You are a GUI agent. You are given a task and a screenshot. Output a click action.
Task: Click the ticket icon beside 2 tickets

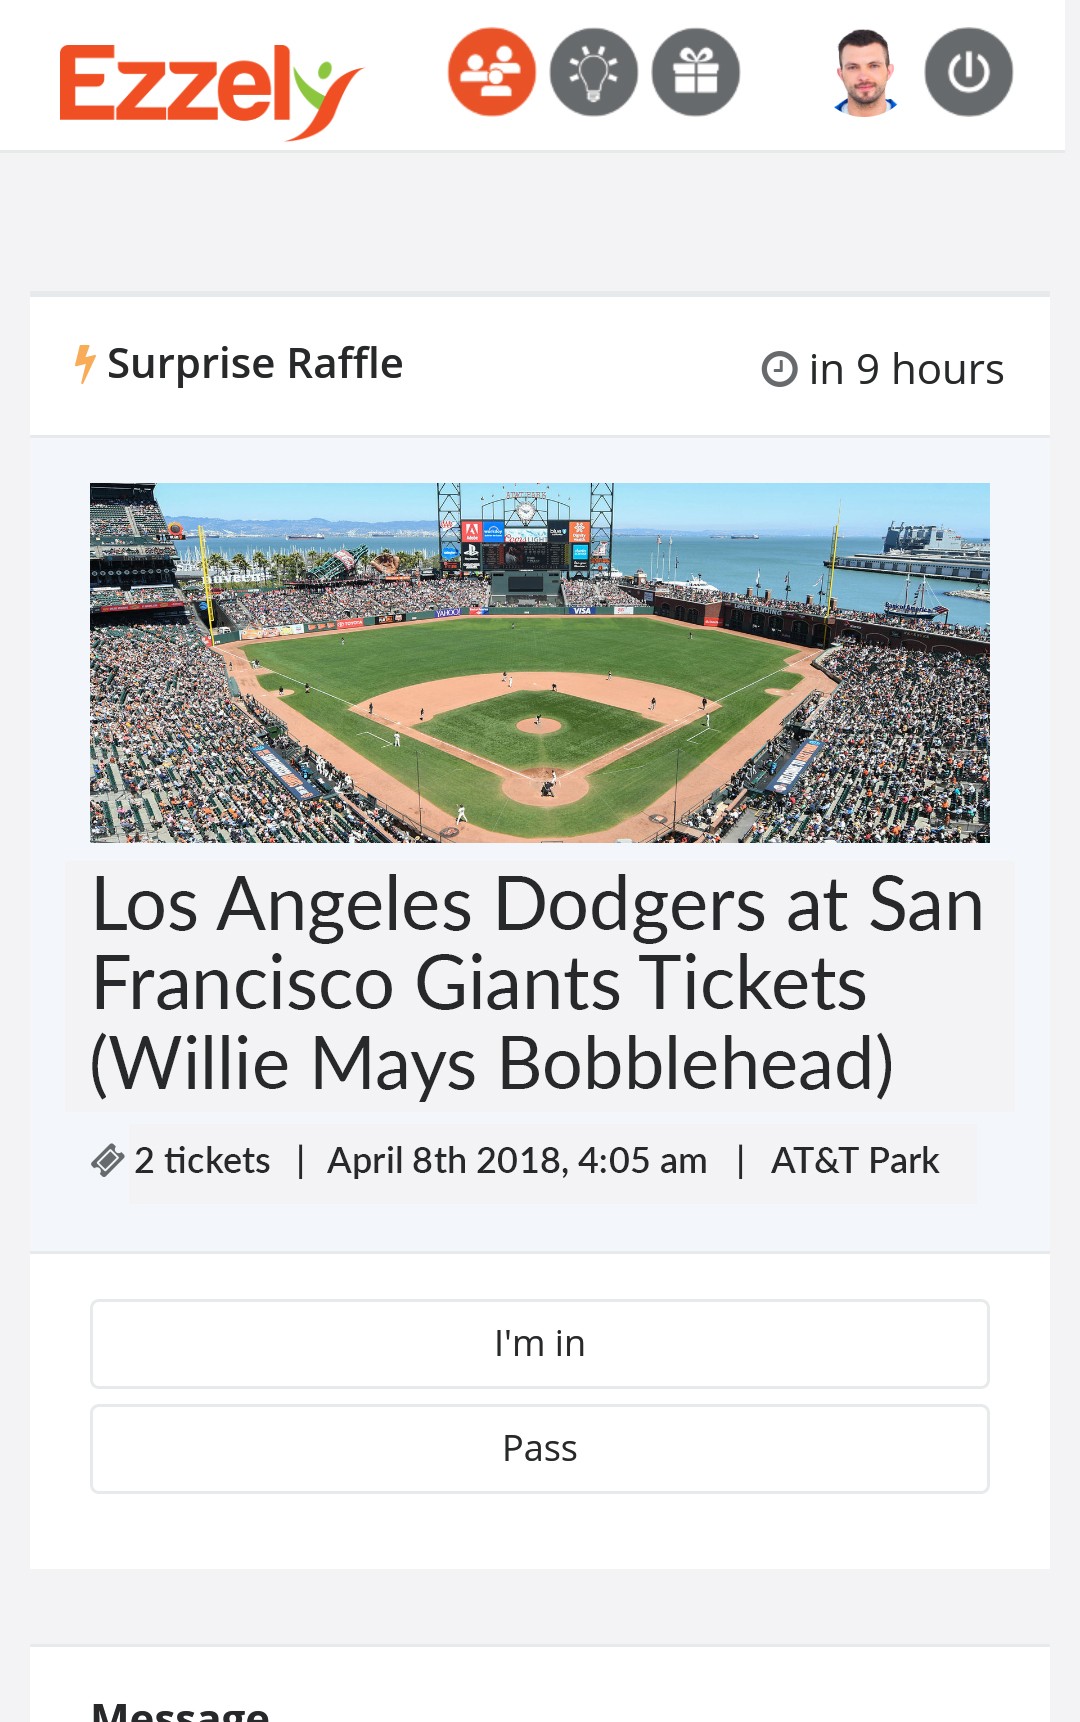point(107,1161)
